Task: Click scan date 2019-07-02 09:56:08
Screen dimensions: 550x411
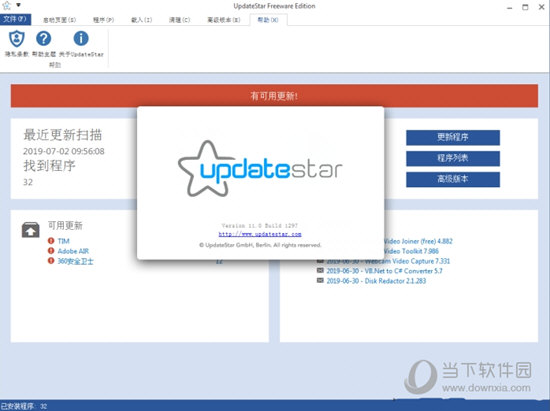Action: (63, 151)
